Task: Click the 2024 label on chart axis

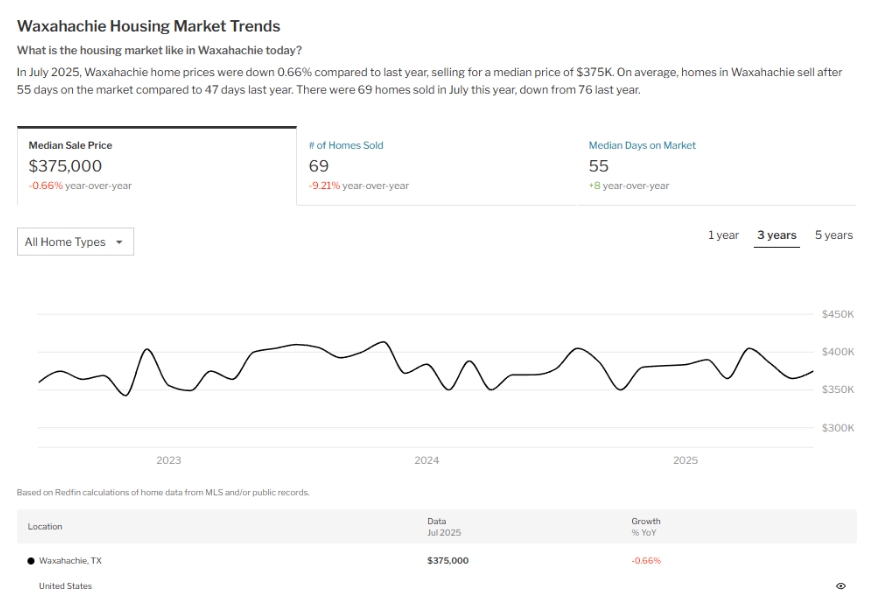Action: click(x=427, y=461)
